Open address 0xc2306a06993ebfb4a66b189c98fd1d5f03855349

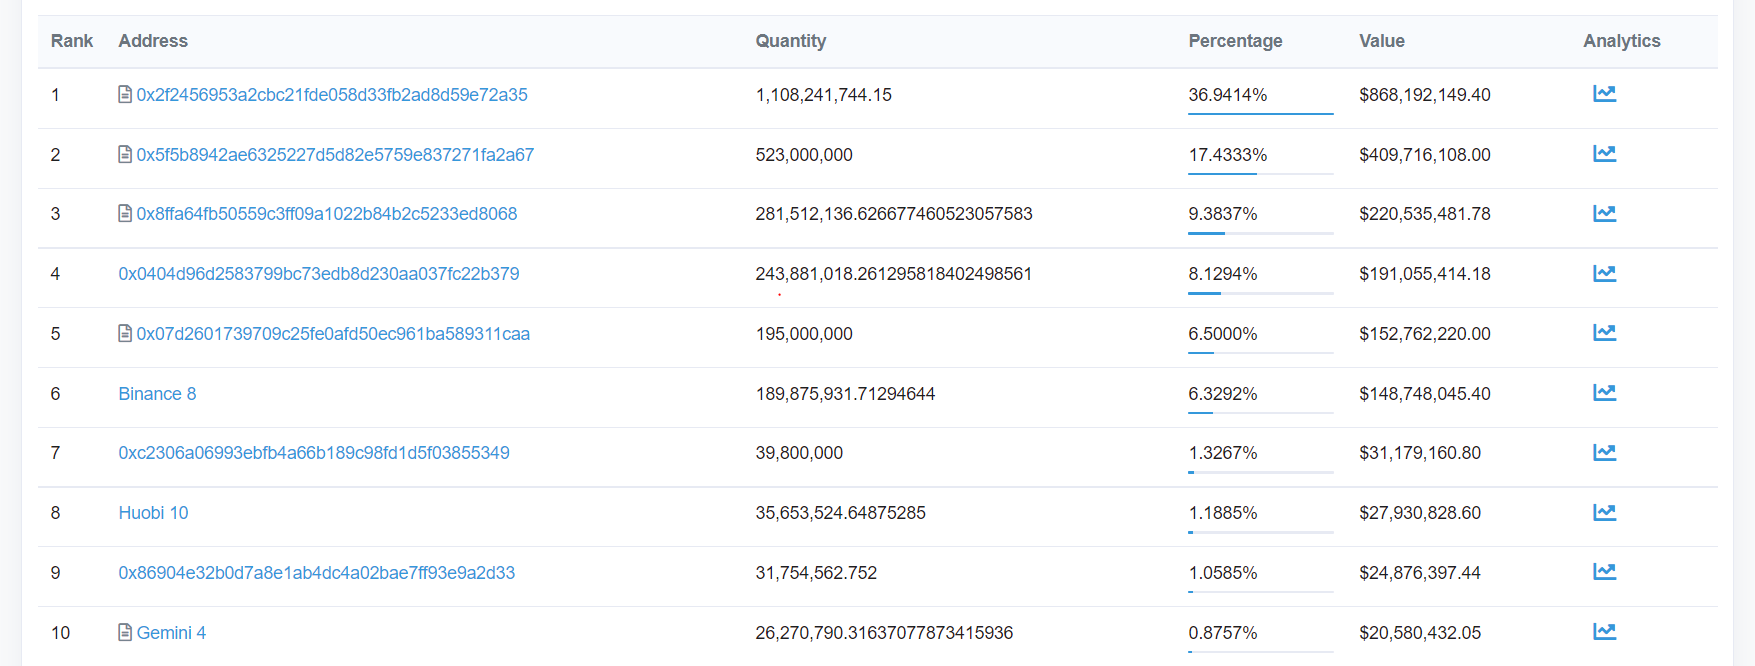pos(314,453)
